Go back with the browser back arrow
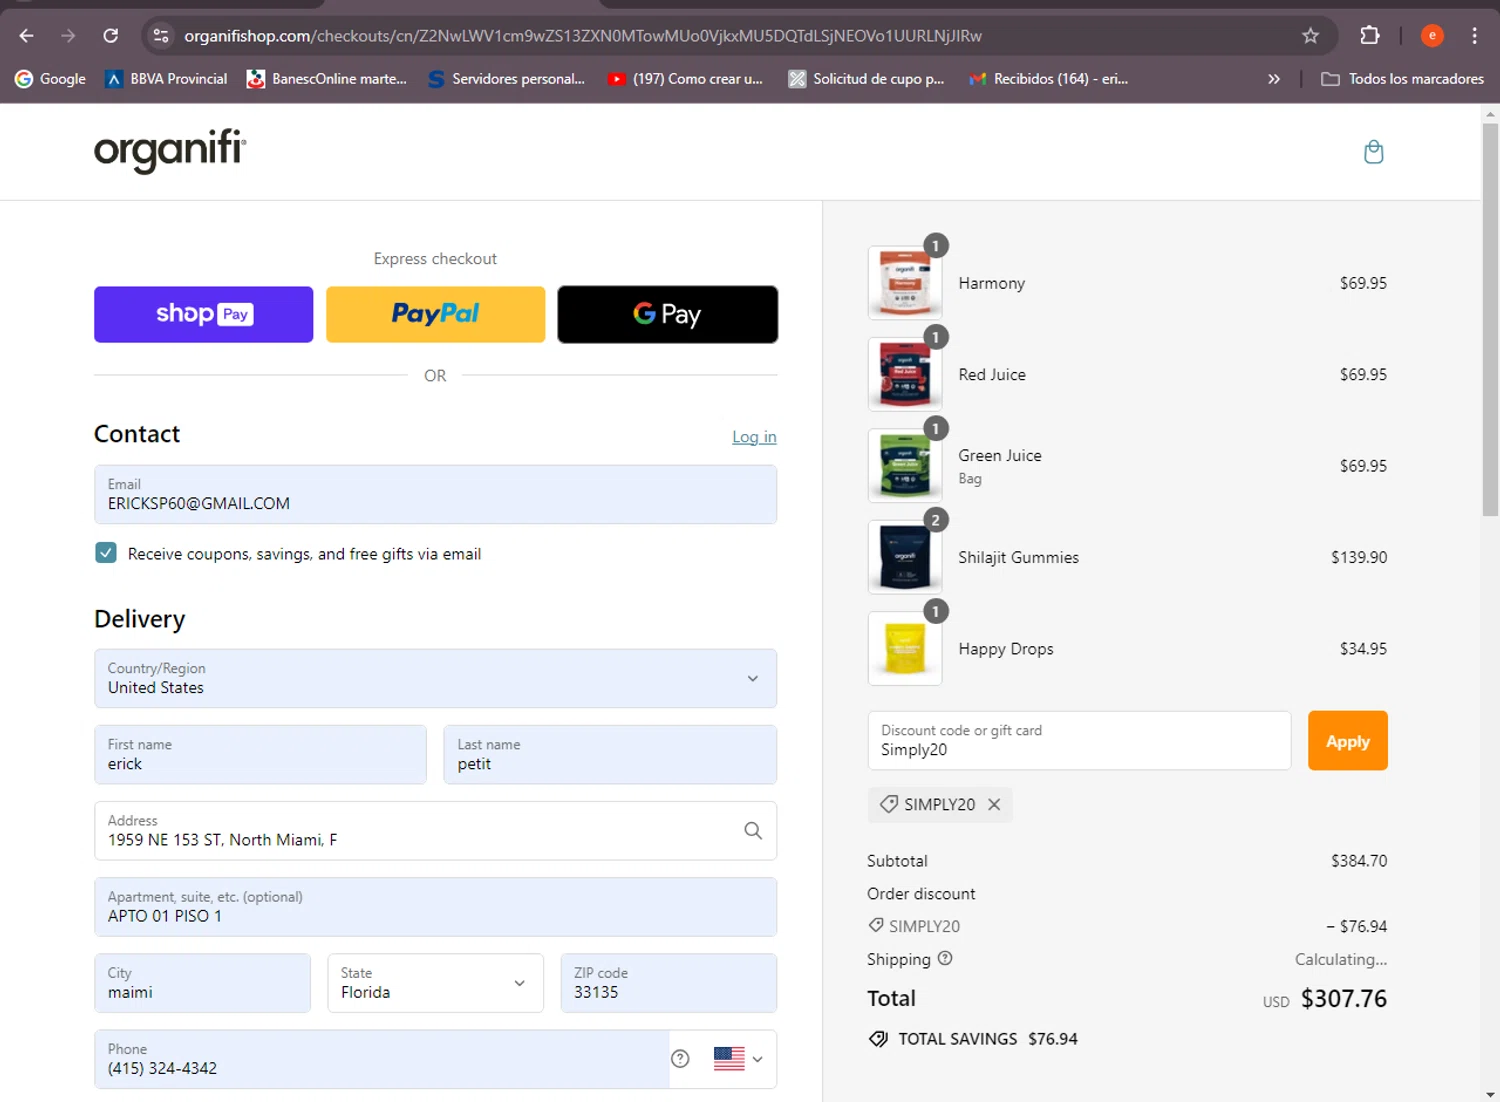 pos(27,36)
